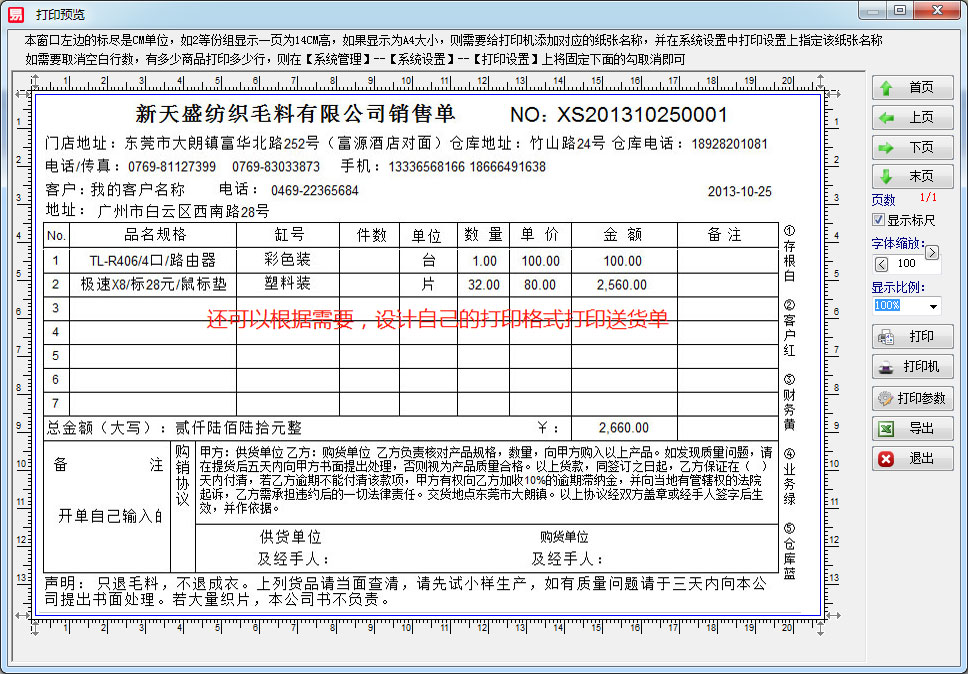This screenshot has width=968, height=674.
Task: Jump to last page (末页)
Action: coord(912,177)
